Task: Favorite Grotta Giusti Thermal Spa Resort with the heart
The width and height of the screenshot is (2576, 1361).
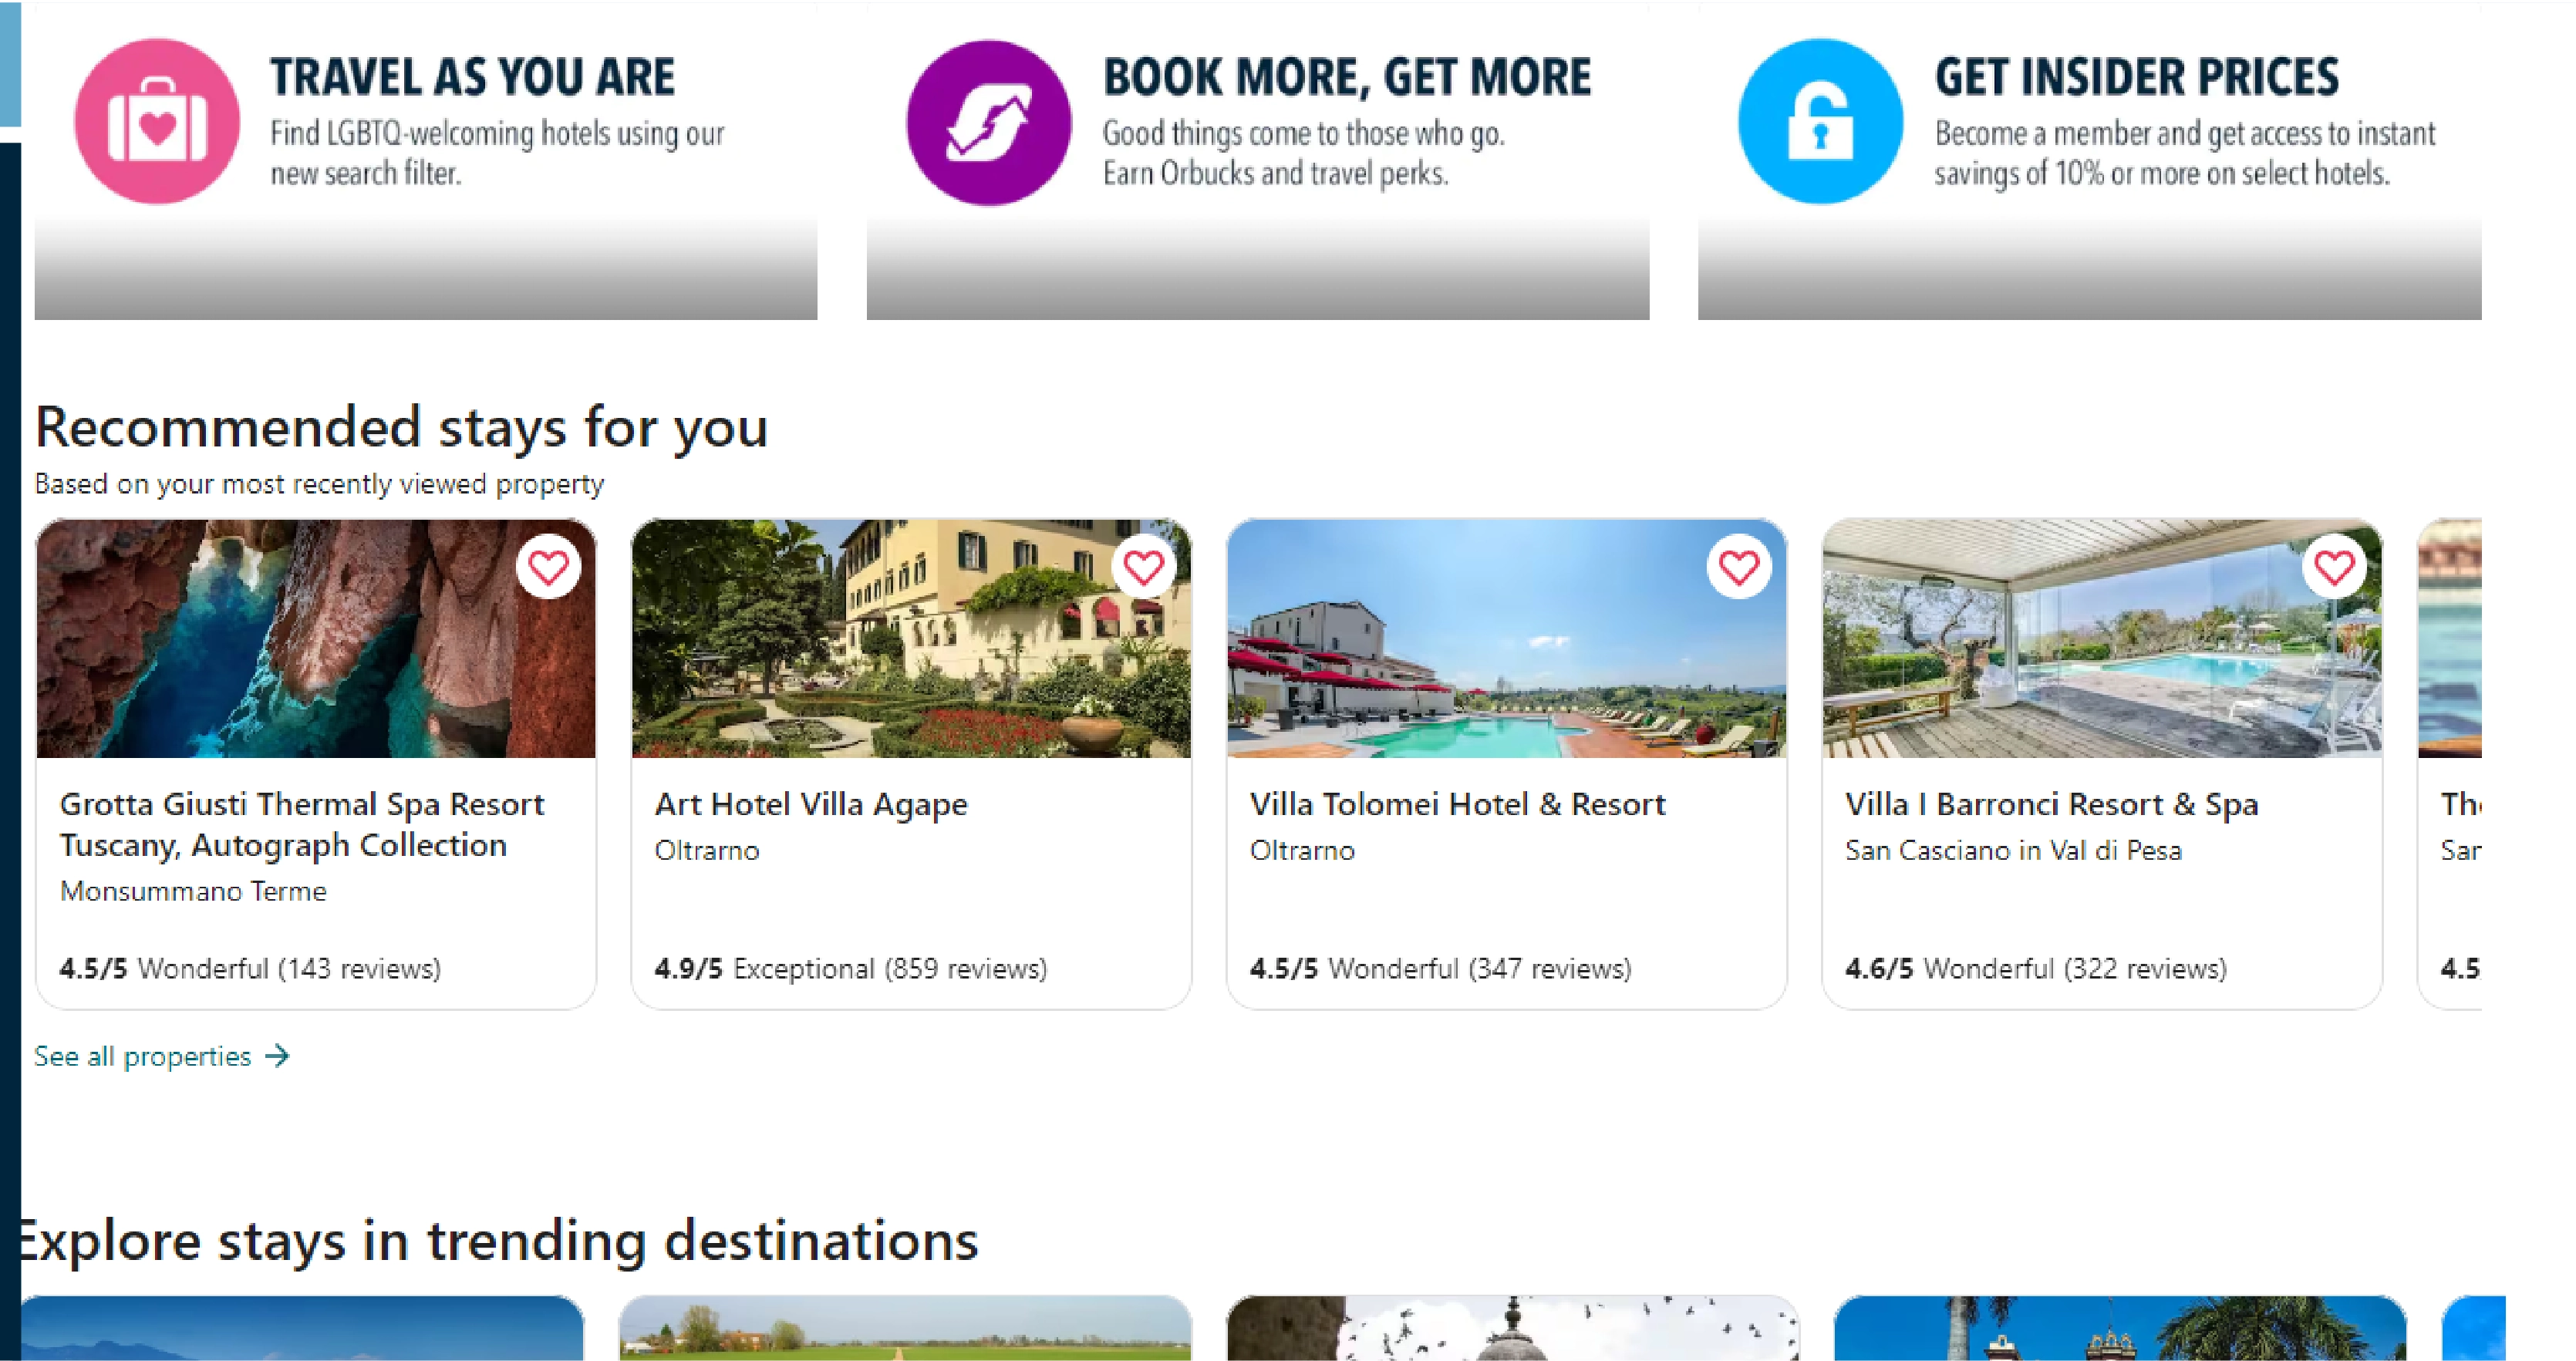Action: point(547,566)
